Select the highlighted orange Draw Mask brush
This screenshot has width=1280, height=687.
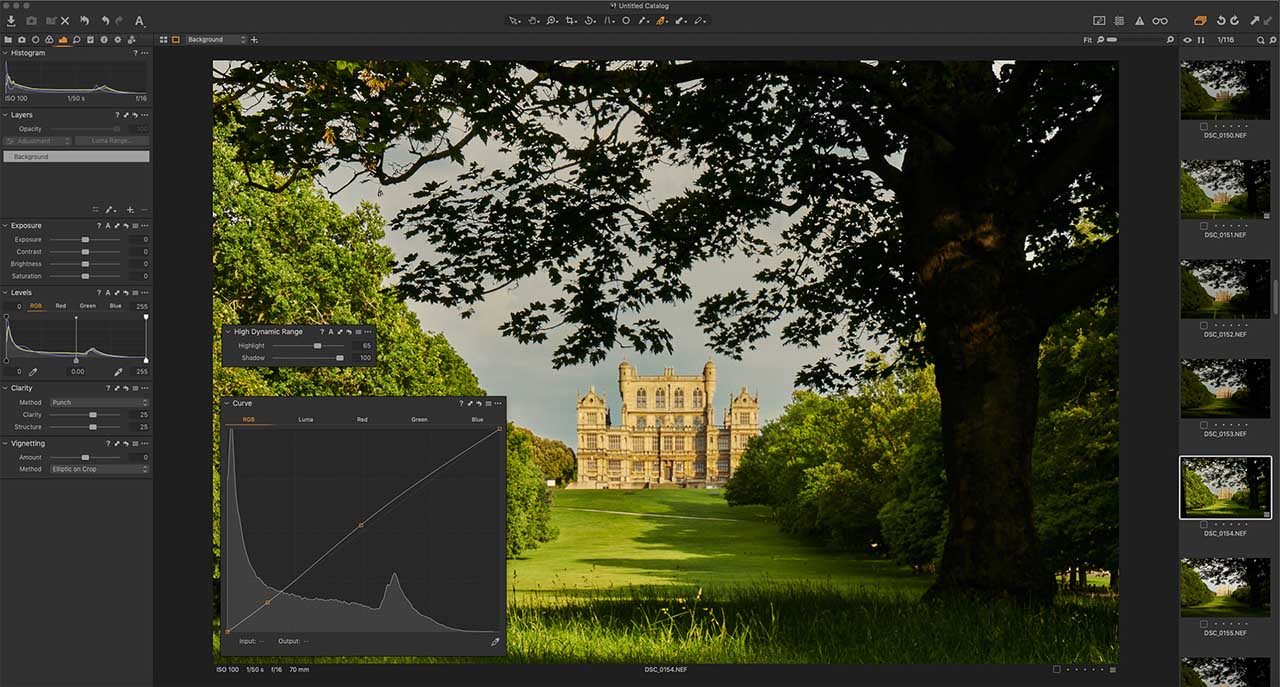[662, 20]
